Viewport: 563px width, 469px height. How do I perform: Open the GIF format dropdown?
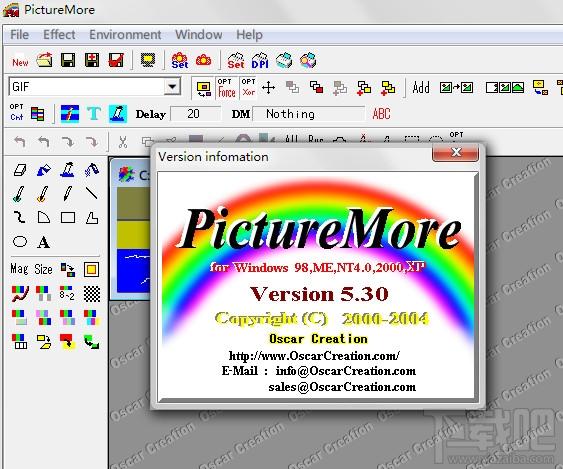172,87
